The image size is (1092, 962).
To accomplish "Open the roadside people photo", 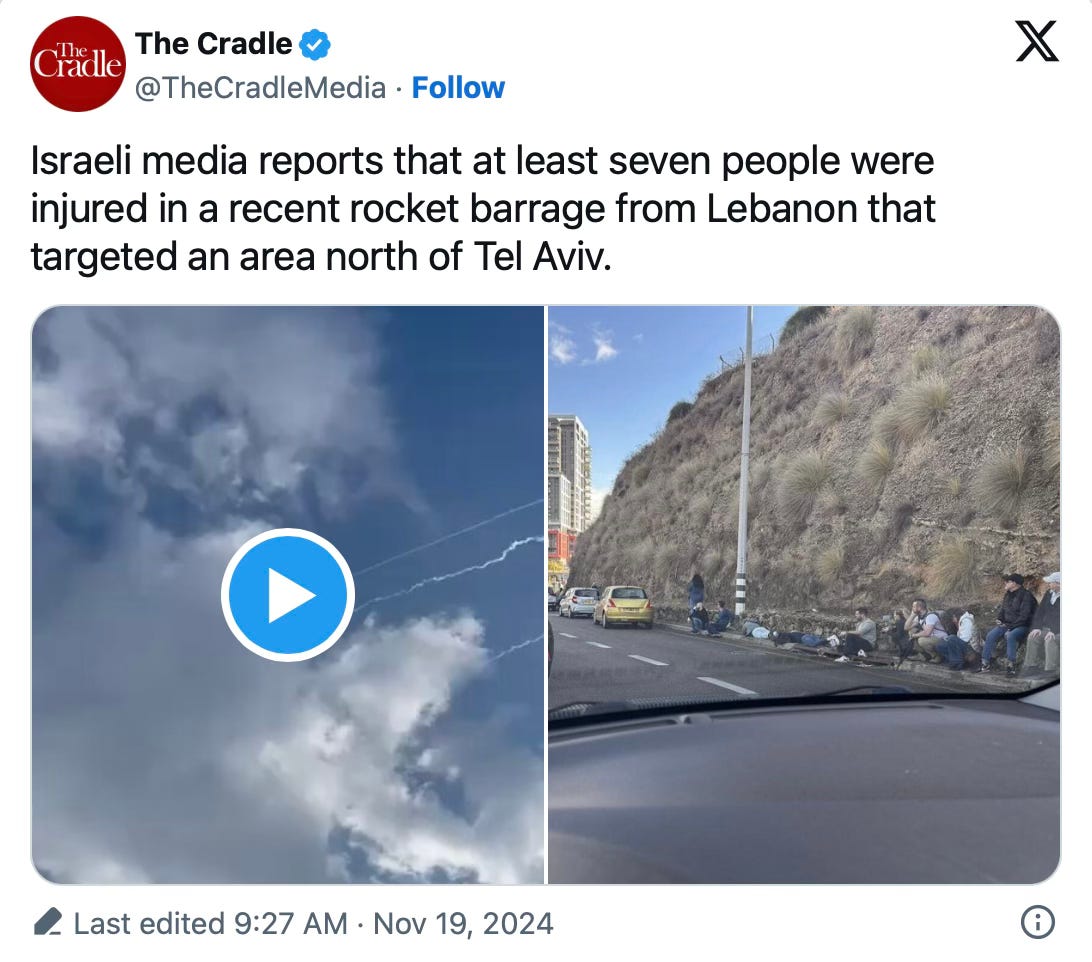I will click(804, 595).
